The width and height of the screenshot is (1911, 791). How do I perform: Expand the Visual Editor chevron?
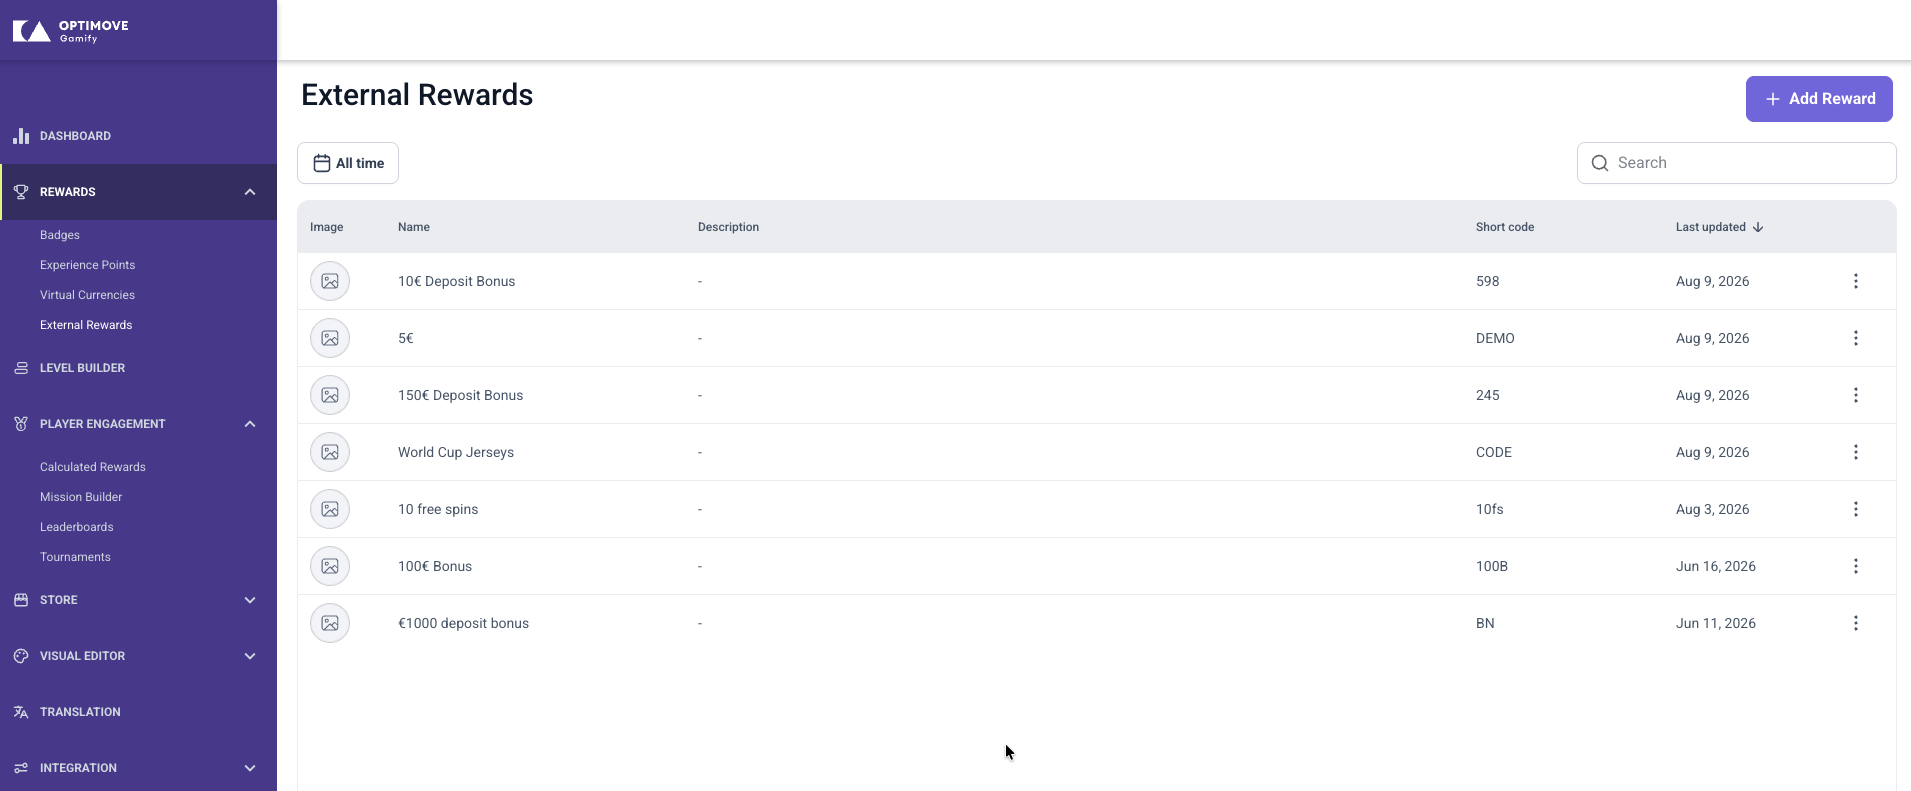pos(250,656)
